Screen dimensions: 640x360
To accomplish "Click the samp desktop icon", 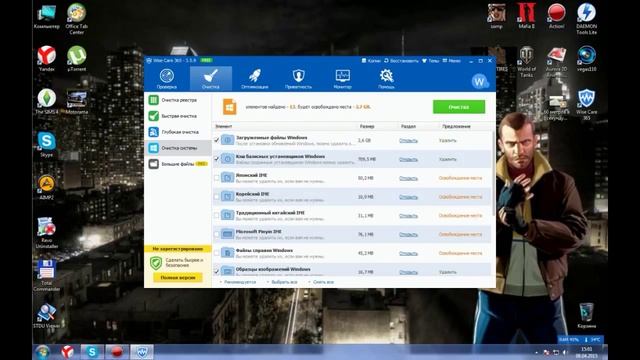I will pos(497,16).
